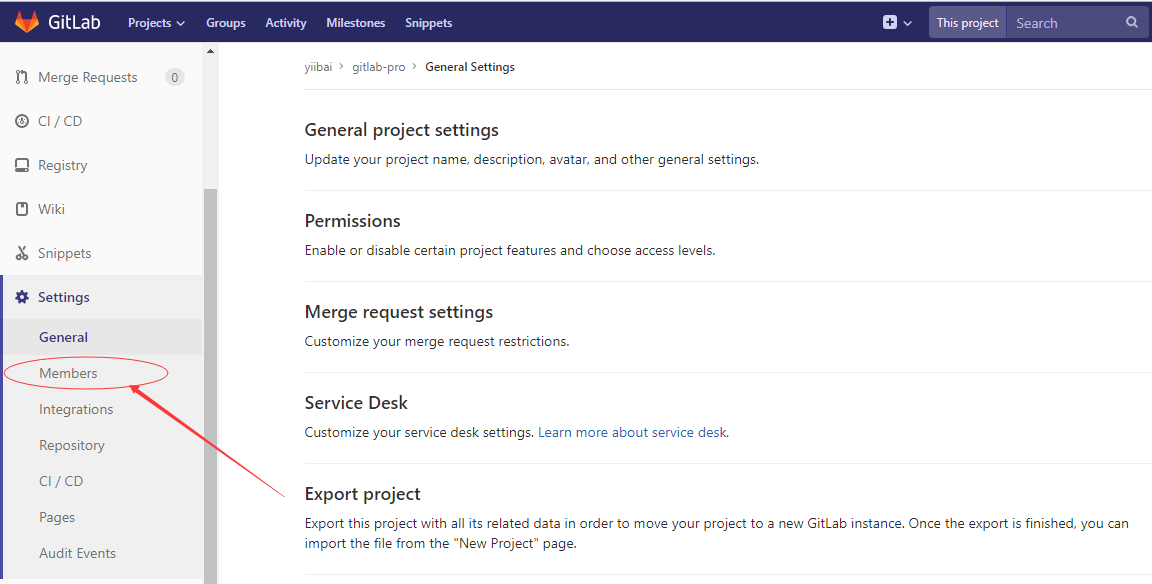Open Milestones in the top navigation
The image size is (1152, 584).
tap(356, 23)
